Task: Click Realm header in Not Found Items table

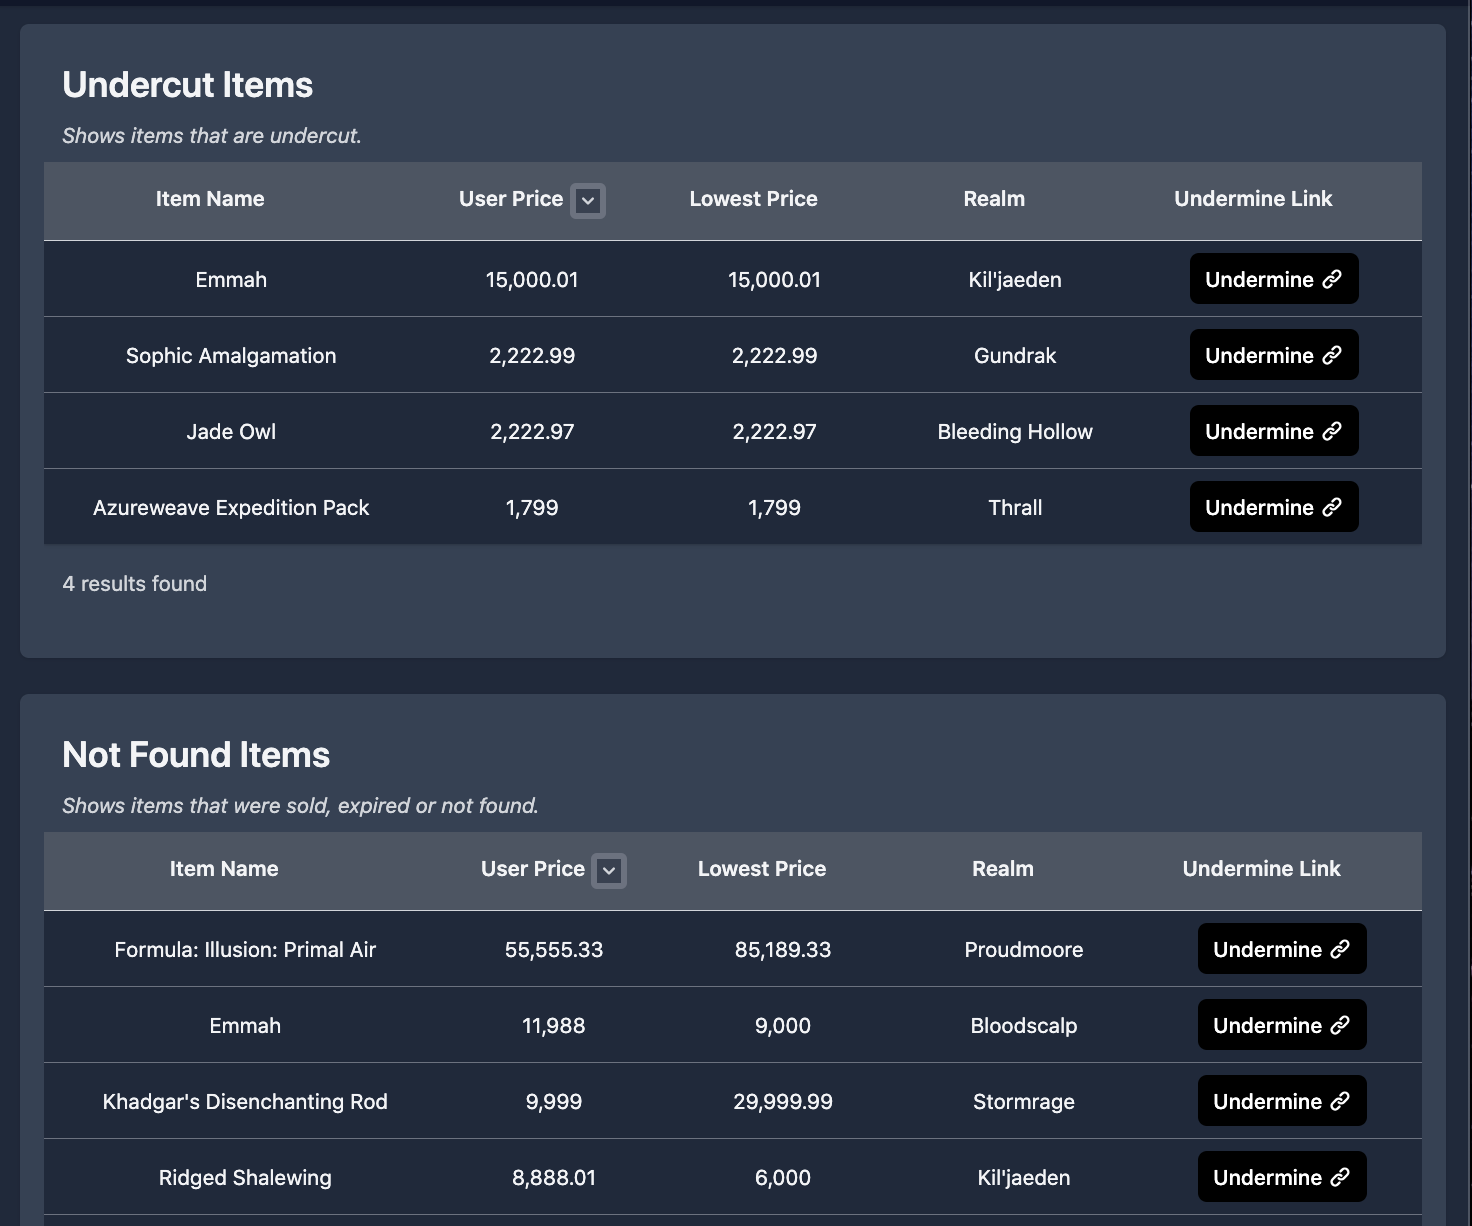Action: 1003,869
